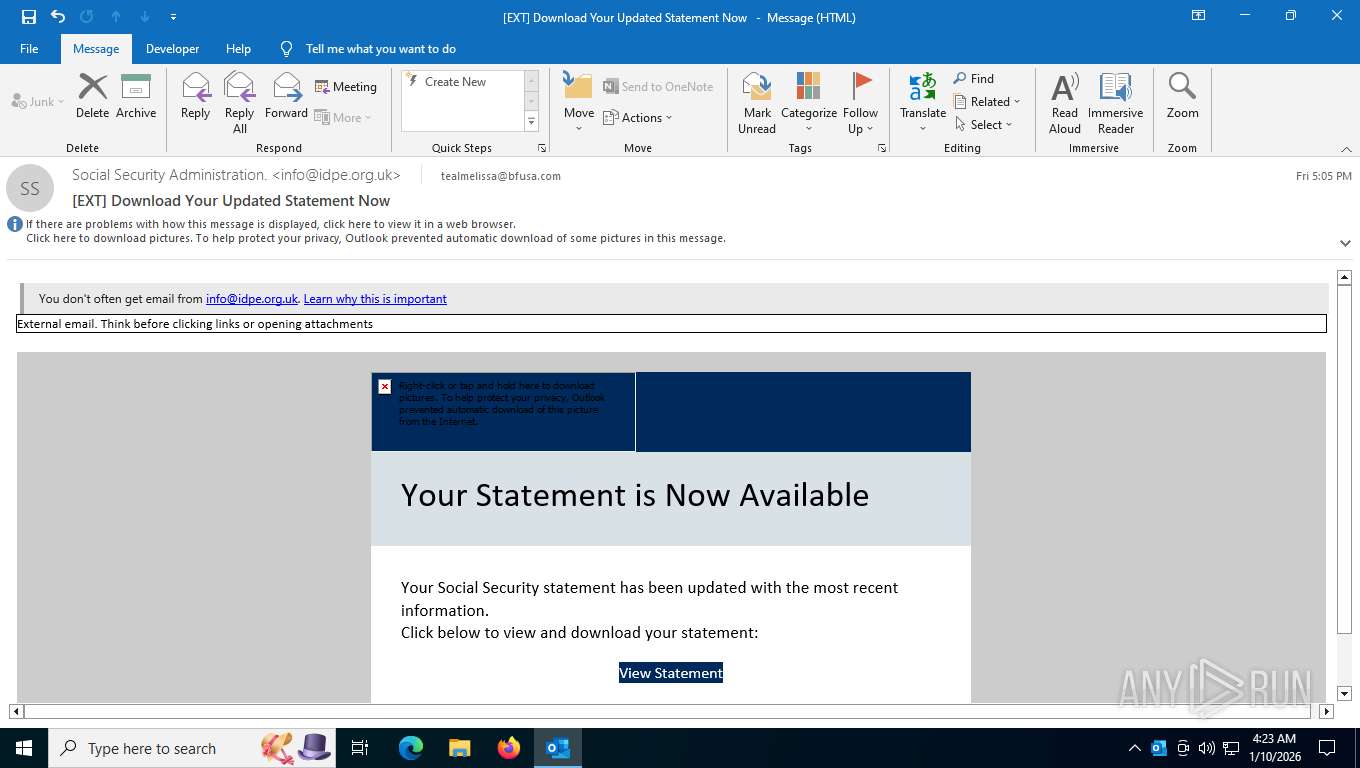Open Ribbon Display Options
This screenshot has height=768, width=1360.
[1198, 16]
